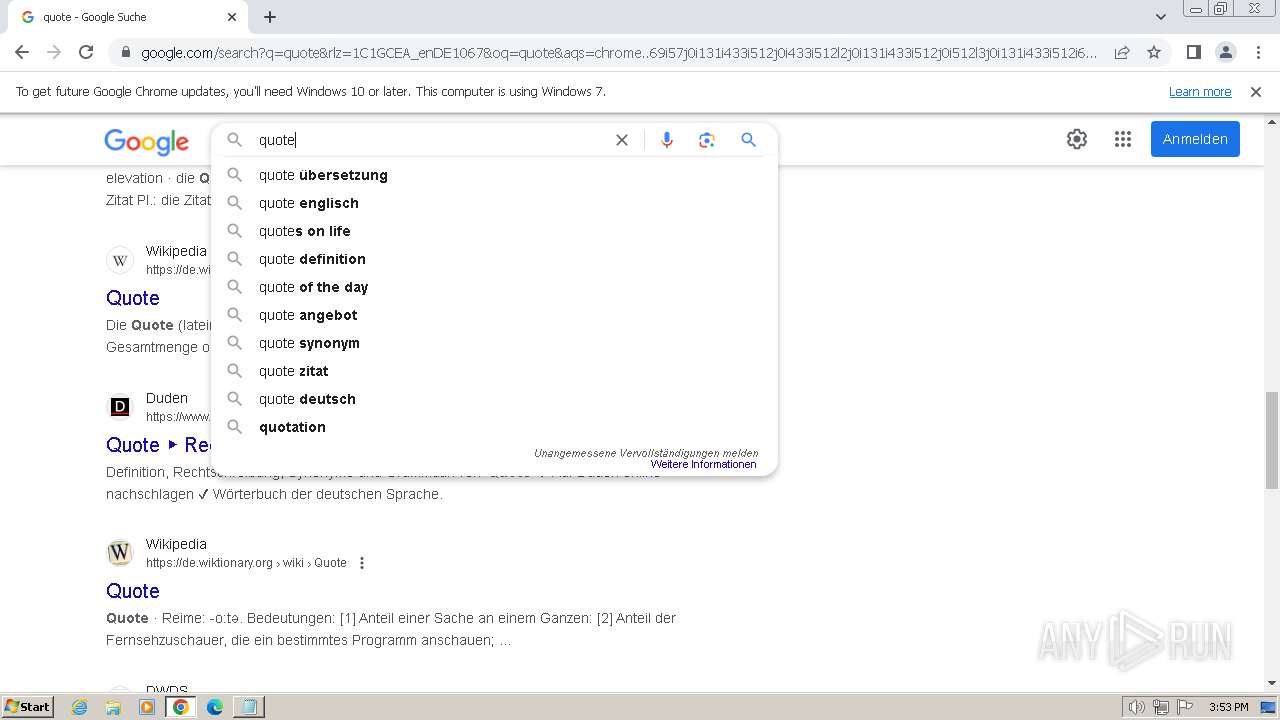Click the favicon of the de.wikipedia result

pyautogui.click(x=120, y=260)
